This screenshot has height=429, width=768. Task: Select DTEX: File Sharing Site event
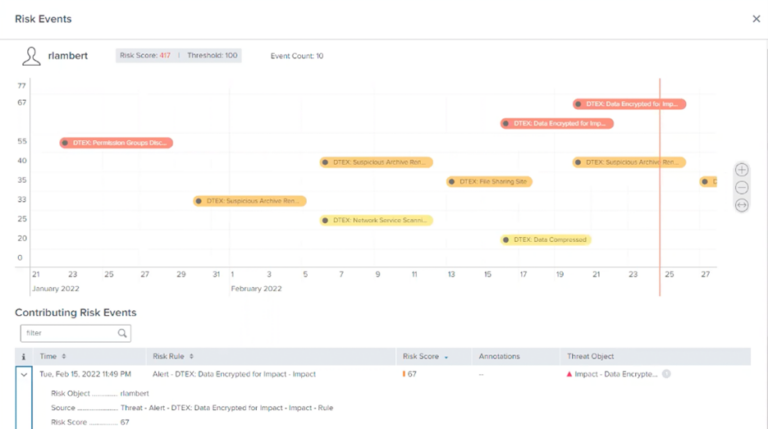click(x=490, y=182)
